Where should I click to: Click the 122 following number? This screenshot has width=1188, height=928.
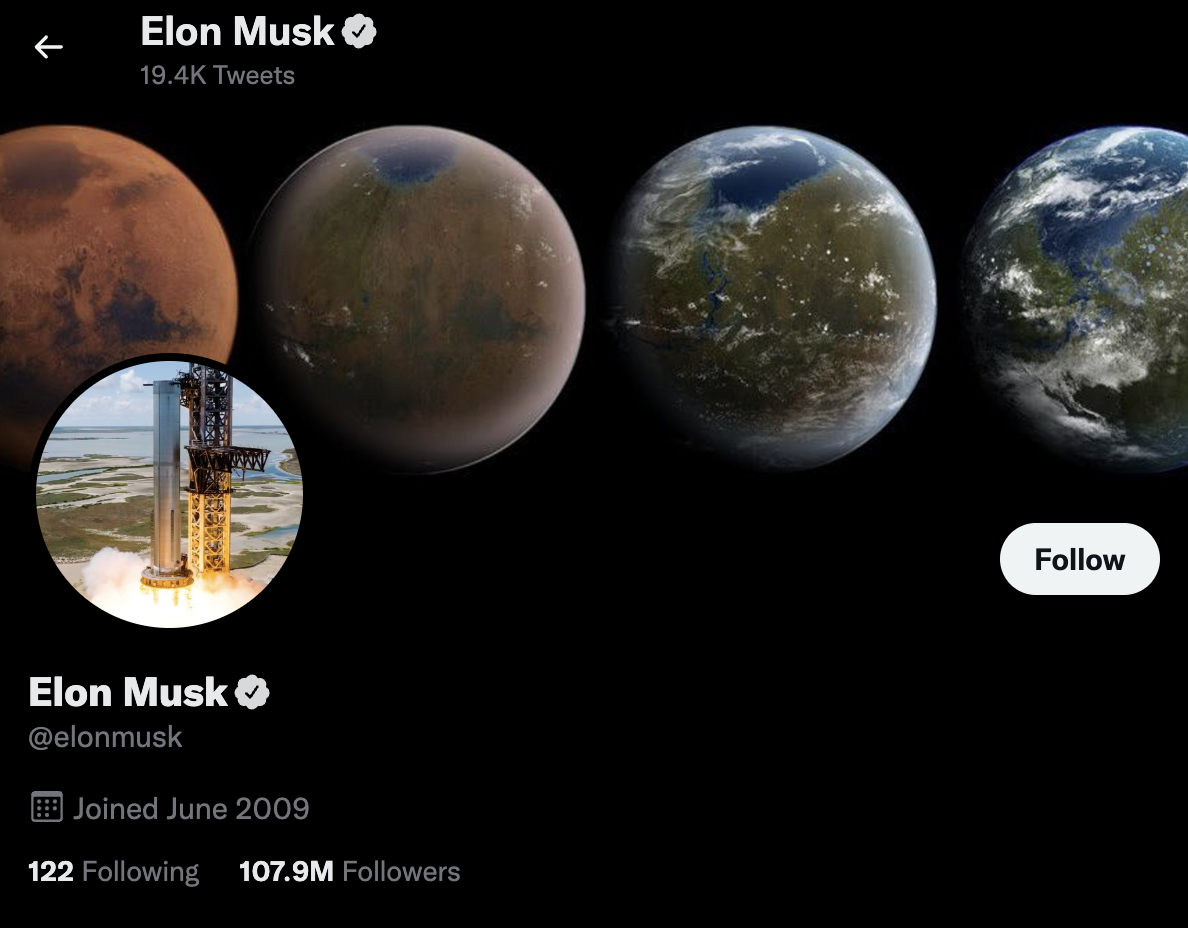click(x=51, y=871)
